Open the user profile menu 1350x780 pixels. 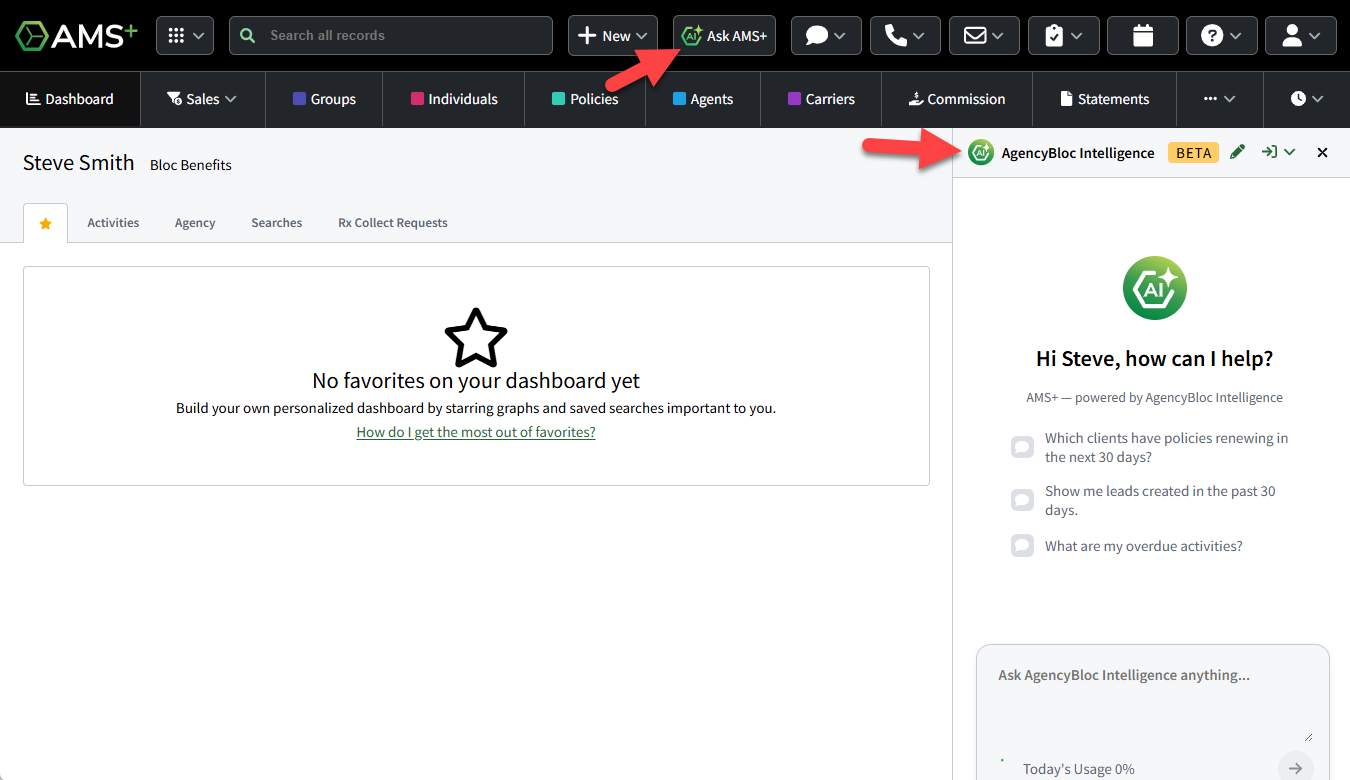(x=1301, y=35)
